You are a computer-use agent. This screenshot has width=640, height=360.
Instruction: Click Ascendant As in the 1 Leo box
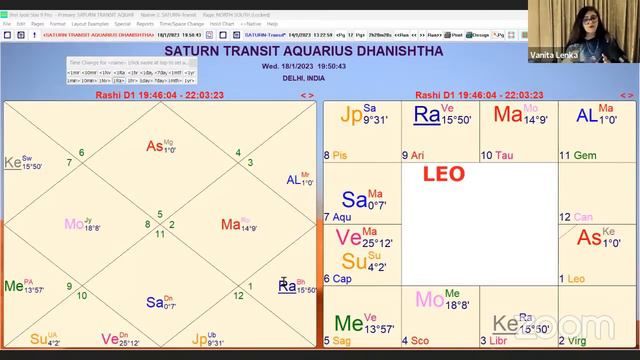[x=598, y=237]
